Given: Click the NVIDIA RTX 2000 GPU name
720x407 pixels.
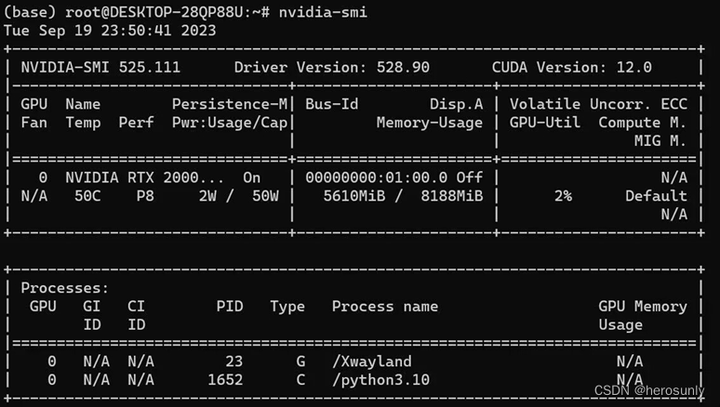Looking at the screenshot, I should pos(139,177).
